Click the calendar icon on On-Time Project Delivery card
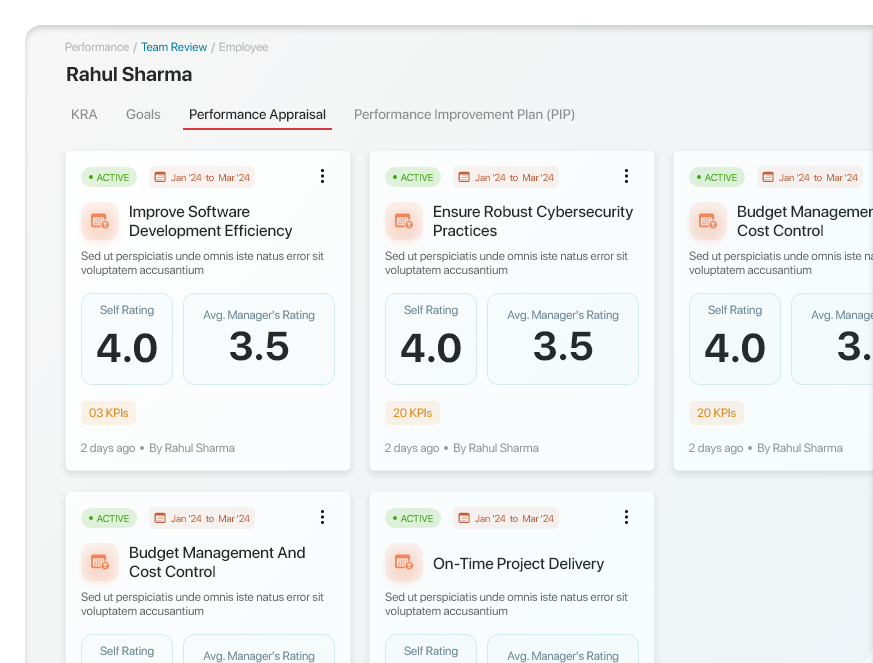This screenshot has height=663, width=873. pyautogui.click(x=464, y=518)
